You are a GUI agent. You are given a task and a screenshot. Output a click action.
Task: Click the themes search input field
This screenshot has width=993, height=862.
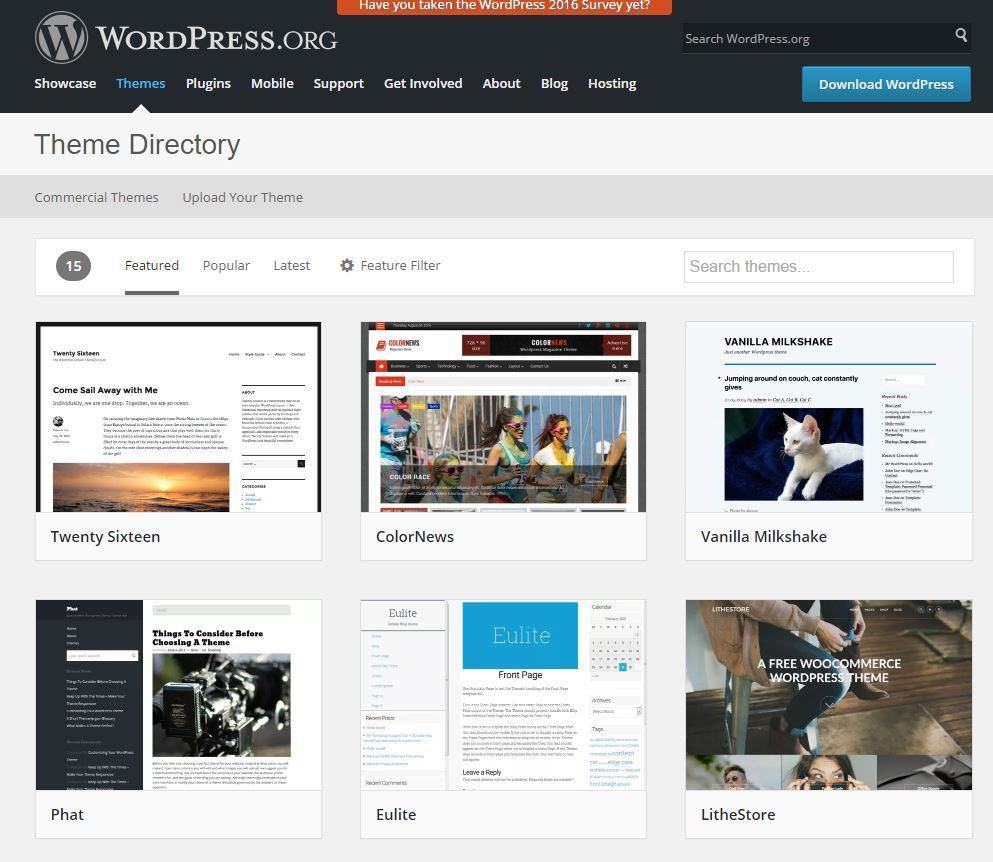[818, 266]
